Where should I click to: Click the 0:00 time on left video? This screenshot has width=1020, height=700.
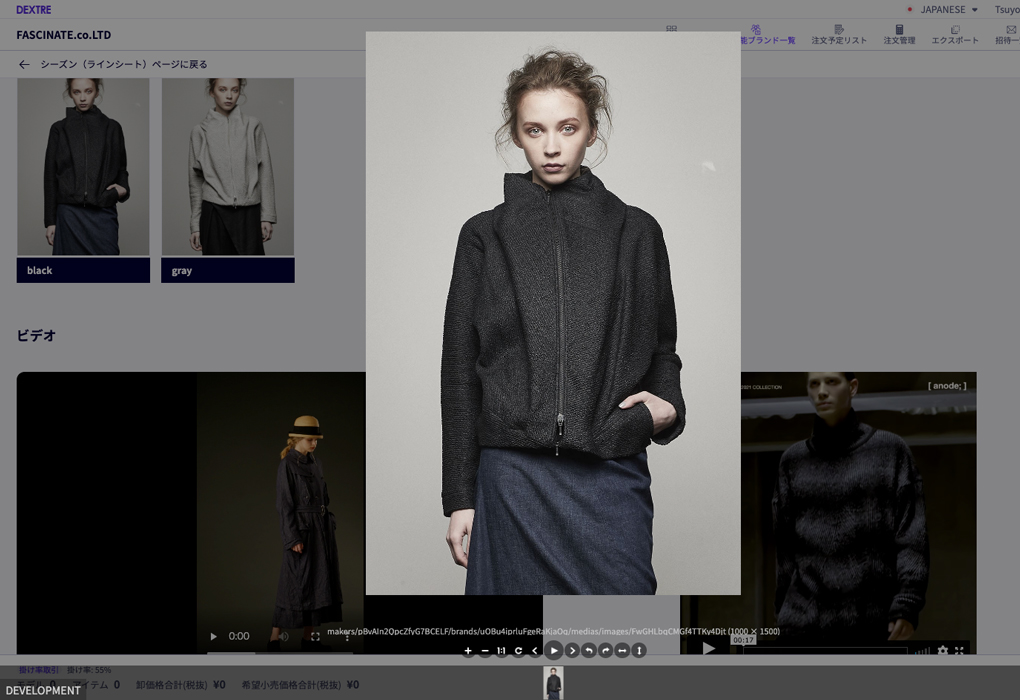tap(239, 636)
